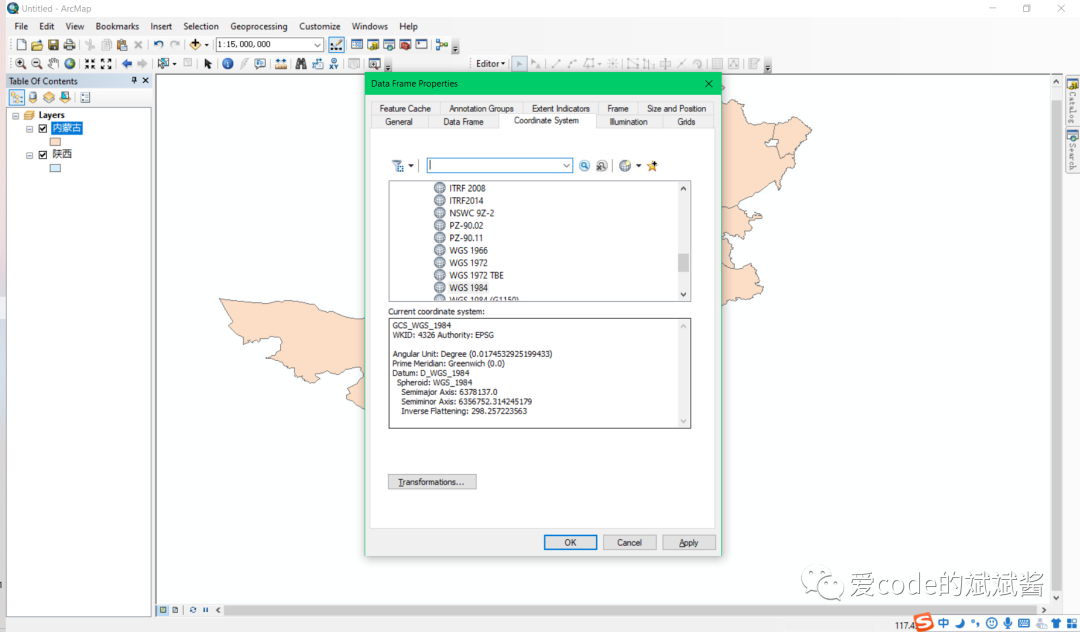1080x632 pixels.
Task: Switch TOC to List By Visibility
Action: click(x=49, y=98)
